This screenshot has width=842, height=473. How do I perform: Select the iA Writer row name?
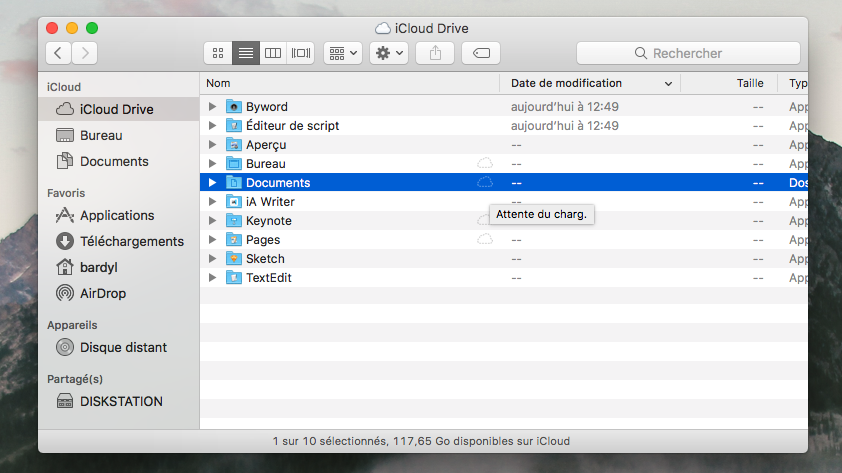click(270, 202)
